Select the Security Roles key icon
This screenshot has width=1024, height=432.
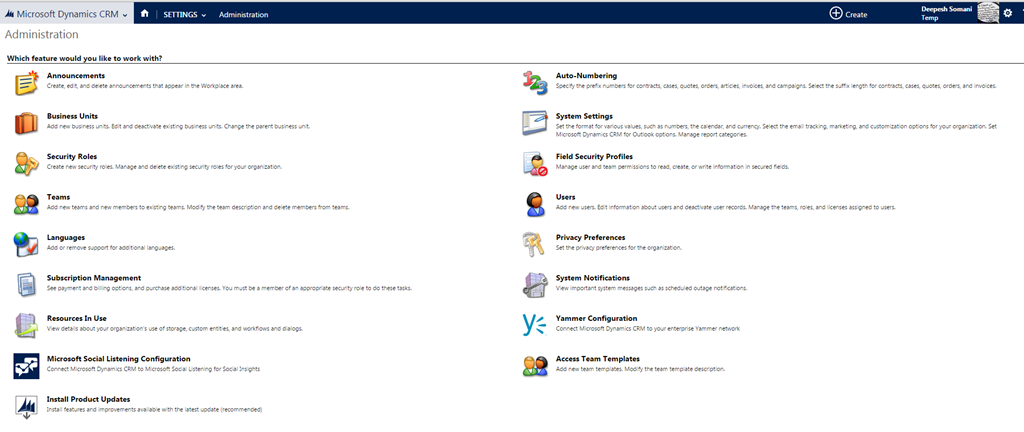(x=27, y=164)
